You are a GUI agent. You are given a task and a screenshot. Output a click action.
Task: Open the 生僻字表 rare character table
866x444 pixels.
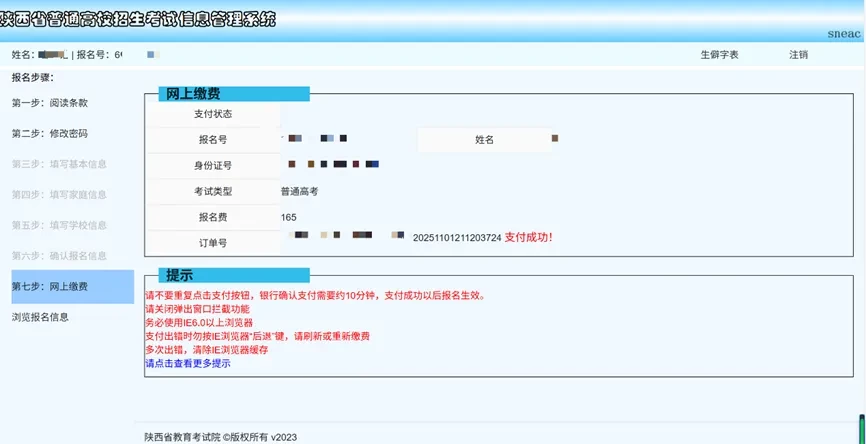[x=719, y=54]
